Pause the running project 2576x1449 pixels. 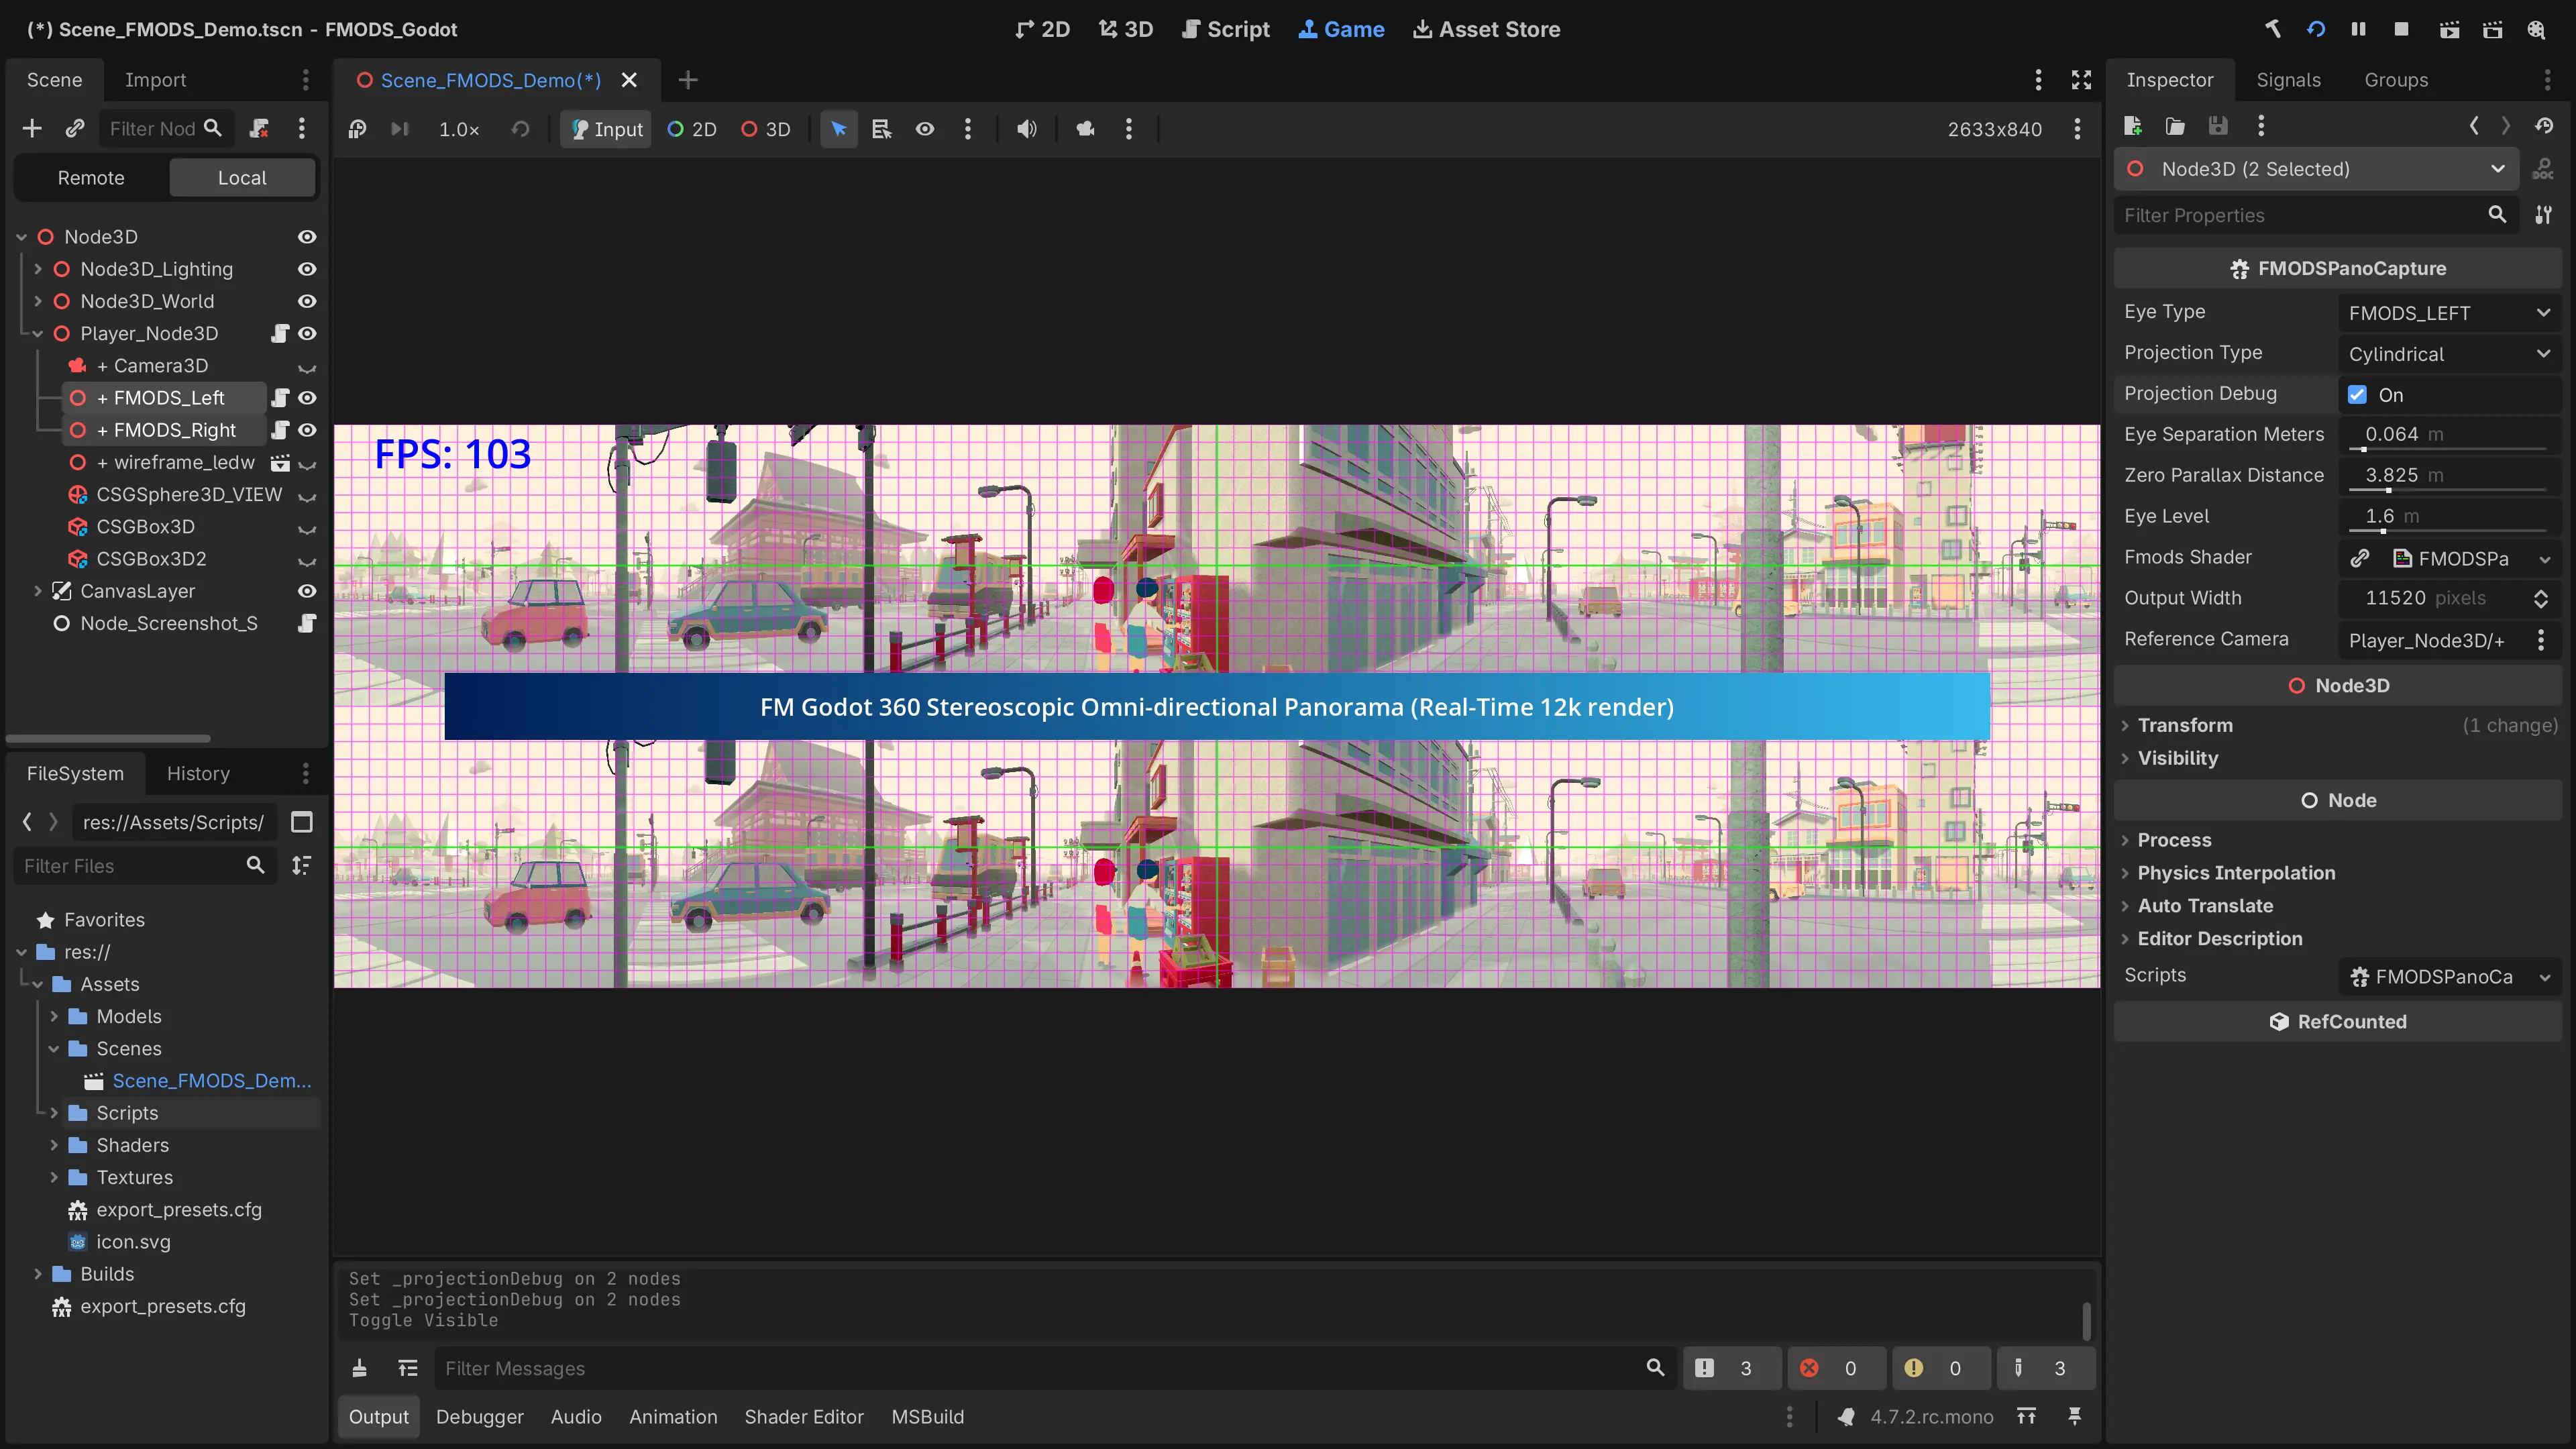pyautogui.click(x=2358, y=29)
